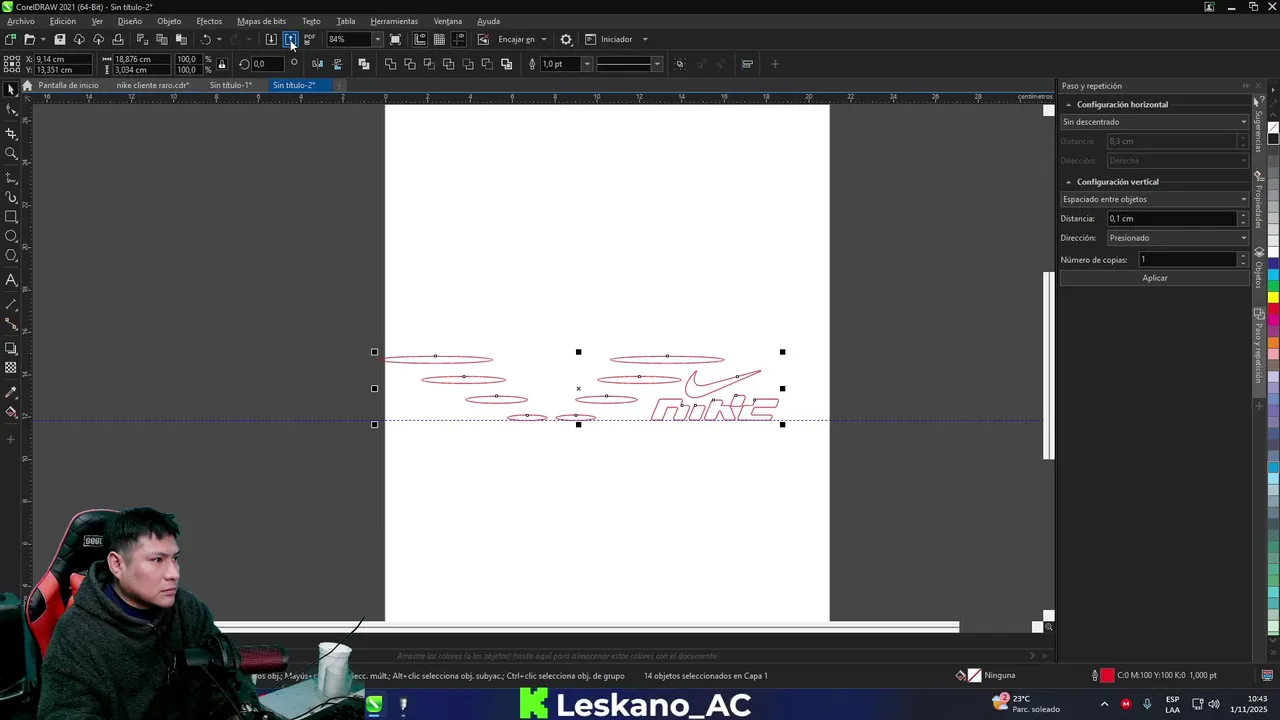Select the Artistic Media tool
The width and height of the screenshot is (1280, 720).
(11, 197)
